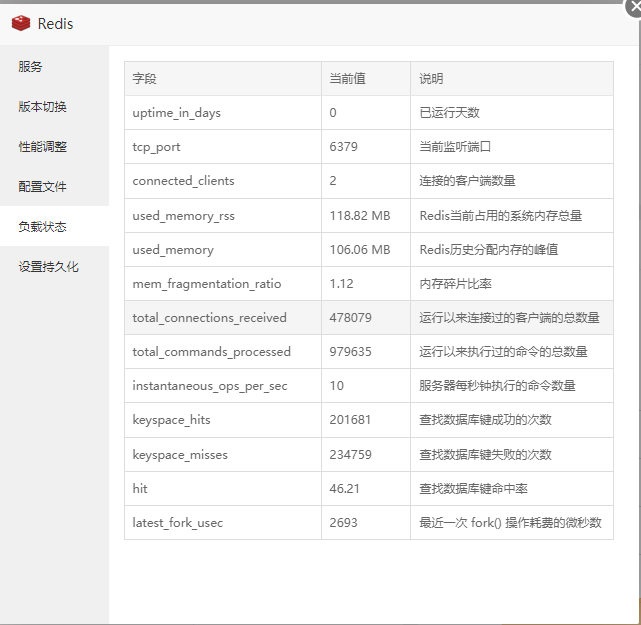The height and width of the screenshot is (625, 641).
Task: Click the 字段 column header
Action: (x=223, y=78)
